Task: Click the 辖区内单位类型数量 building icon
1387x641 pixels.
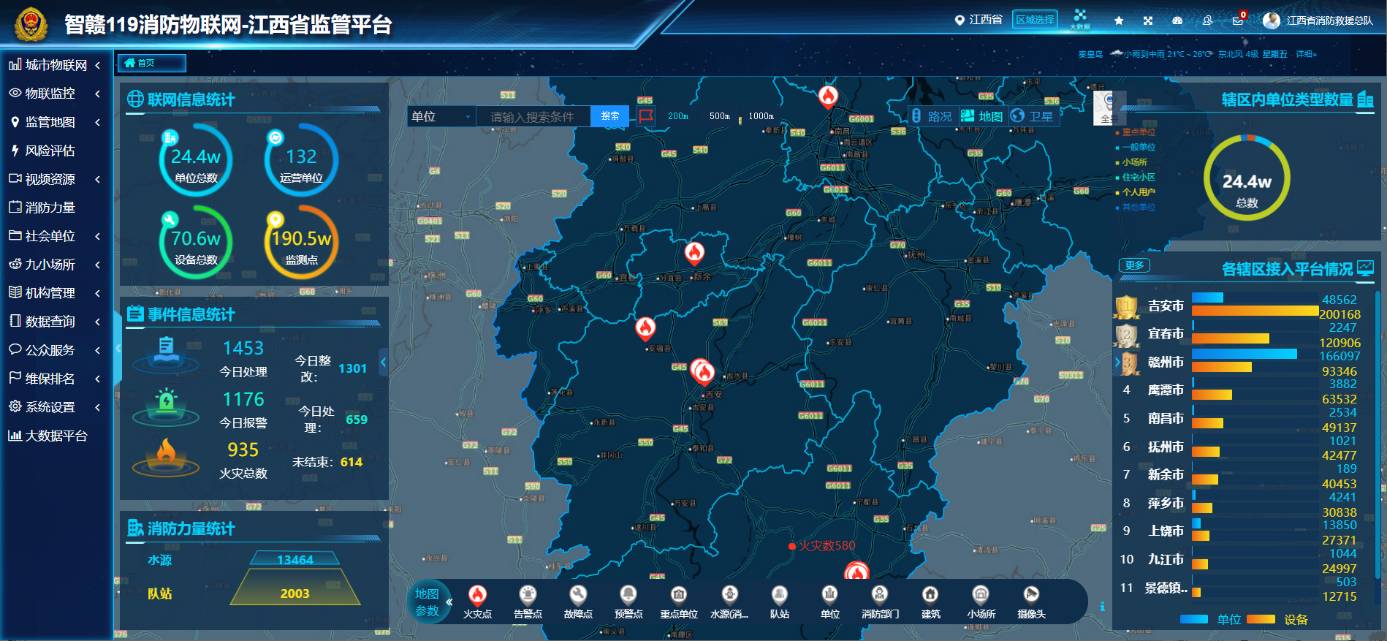Action: point(1366,99)
